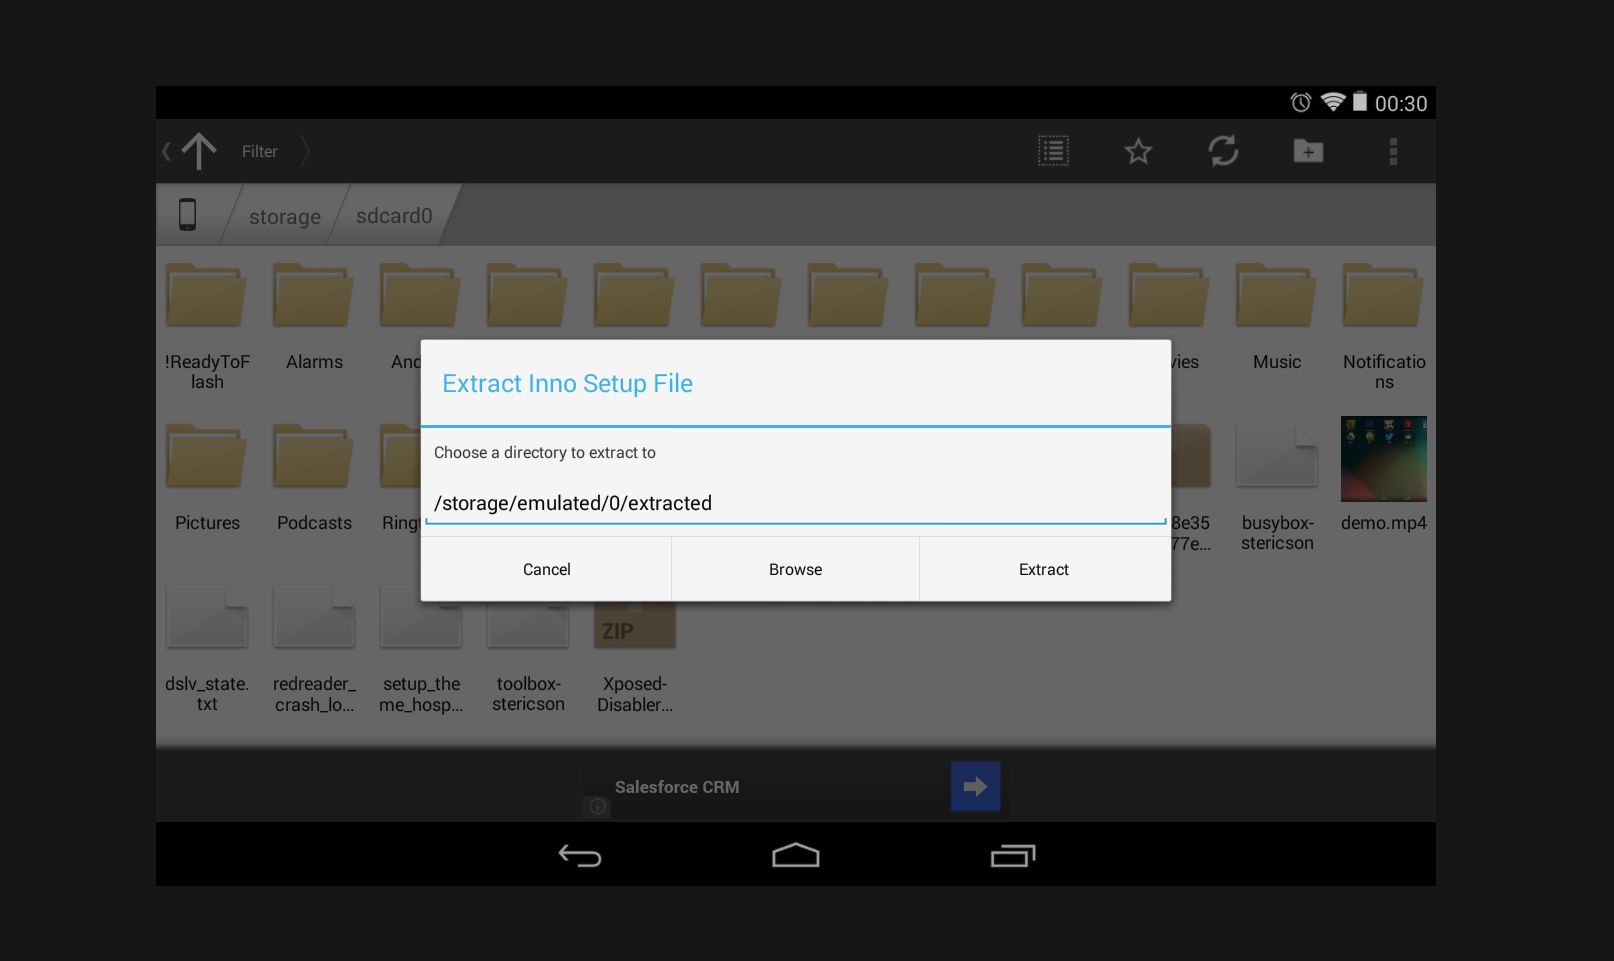This screenshot has height=961, width=1614.
Task: Enable multi-select mode in toolbar
Action: (x=1052, y=151)
